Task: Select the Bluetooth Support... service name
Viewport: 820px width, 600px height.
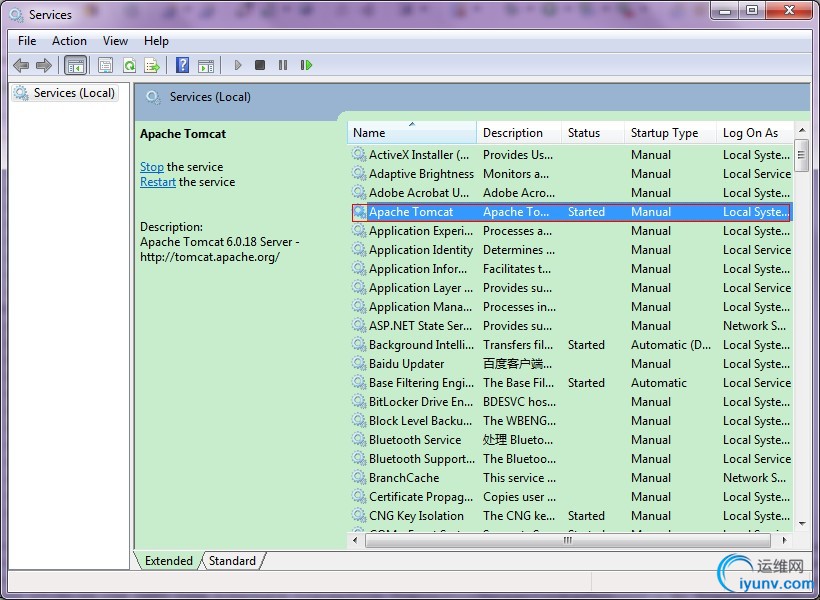Action: [x=422, y=458]
